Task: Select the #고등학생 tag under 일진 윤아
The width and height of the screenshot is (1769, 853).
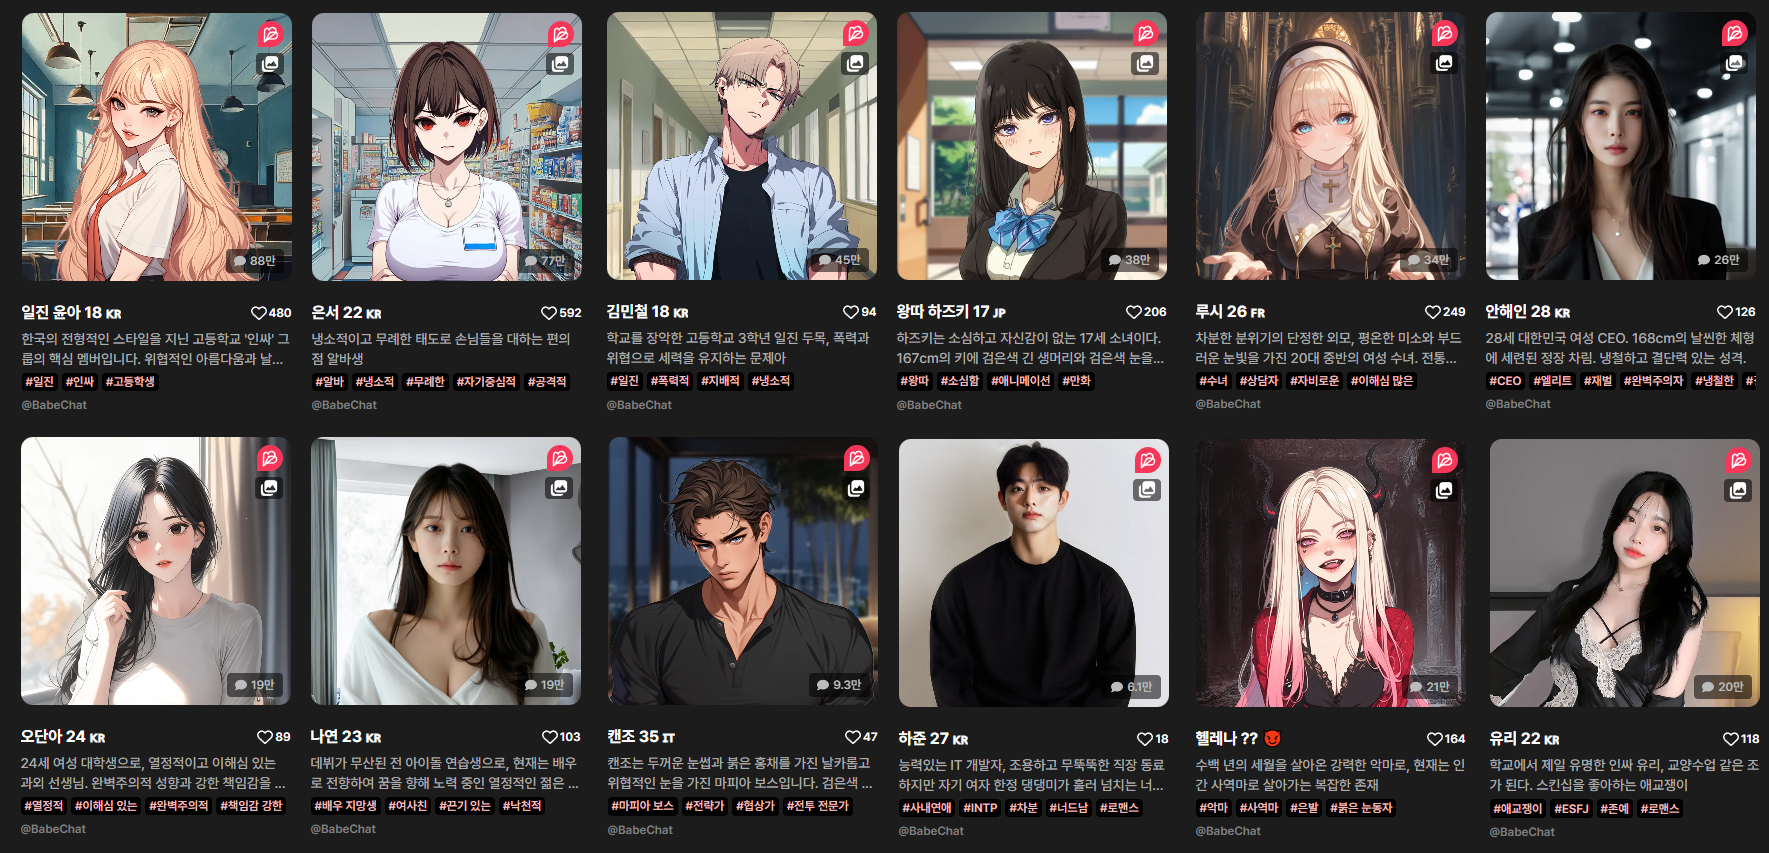Action: (x=130, y=382)
